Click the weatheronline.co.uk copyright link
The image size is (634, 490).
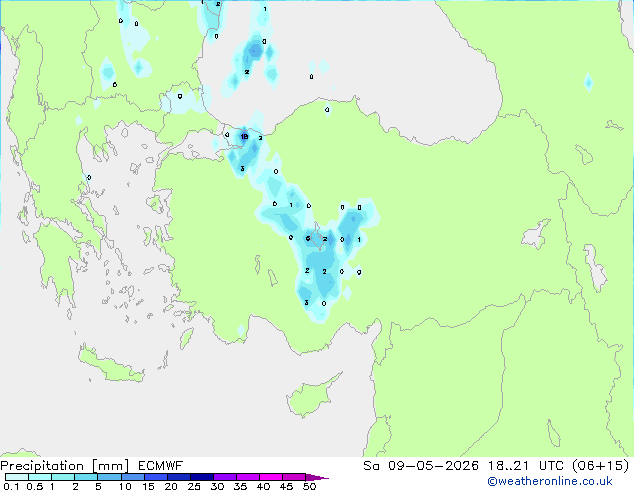(549, 481)
